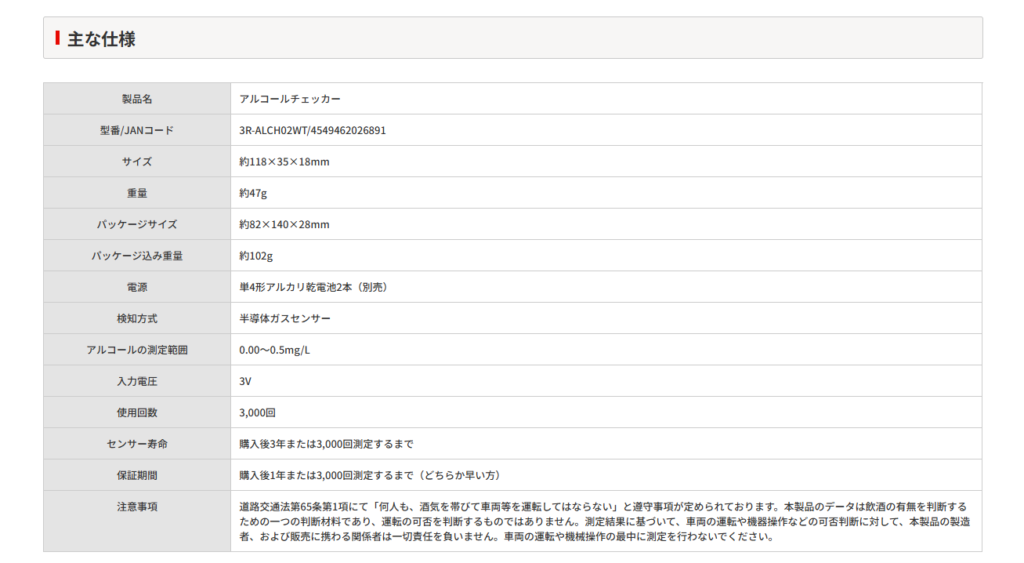Click the size value 約118×35×18mm

(284, 162)
